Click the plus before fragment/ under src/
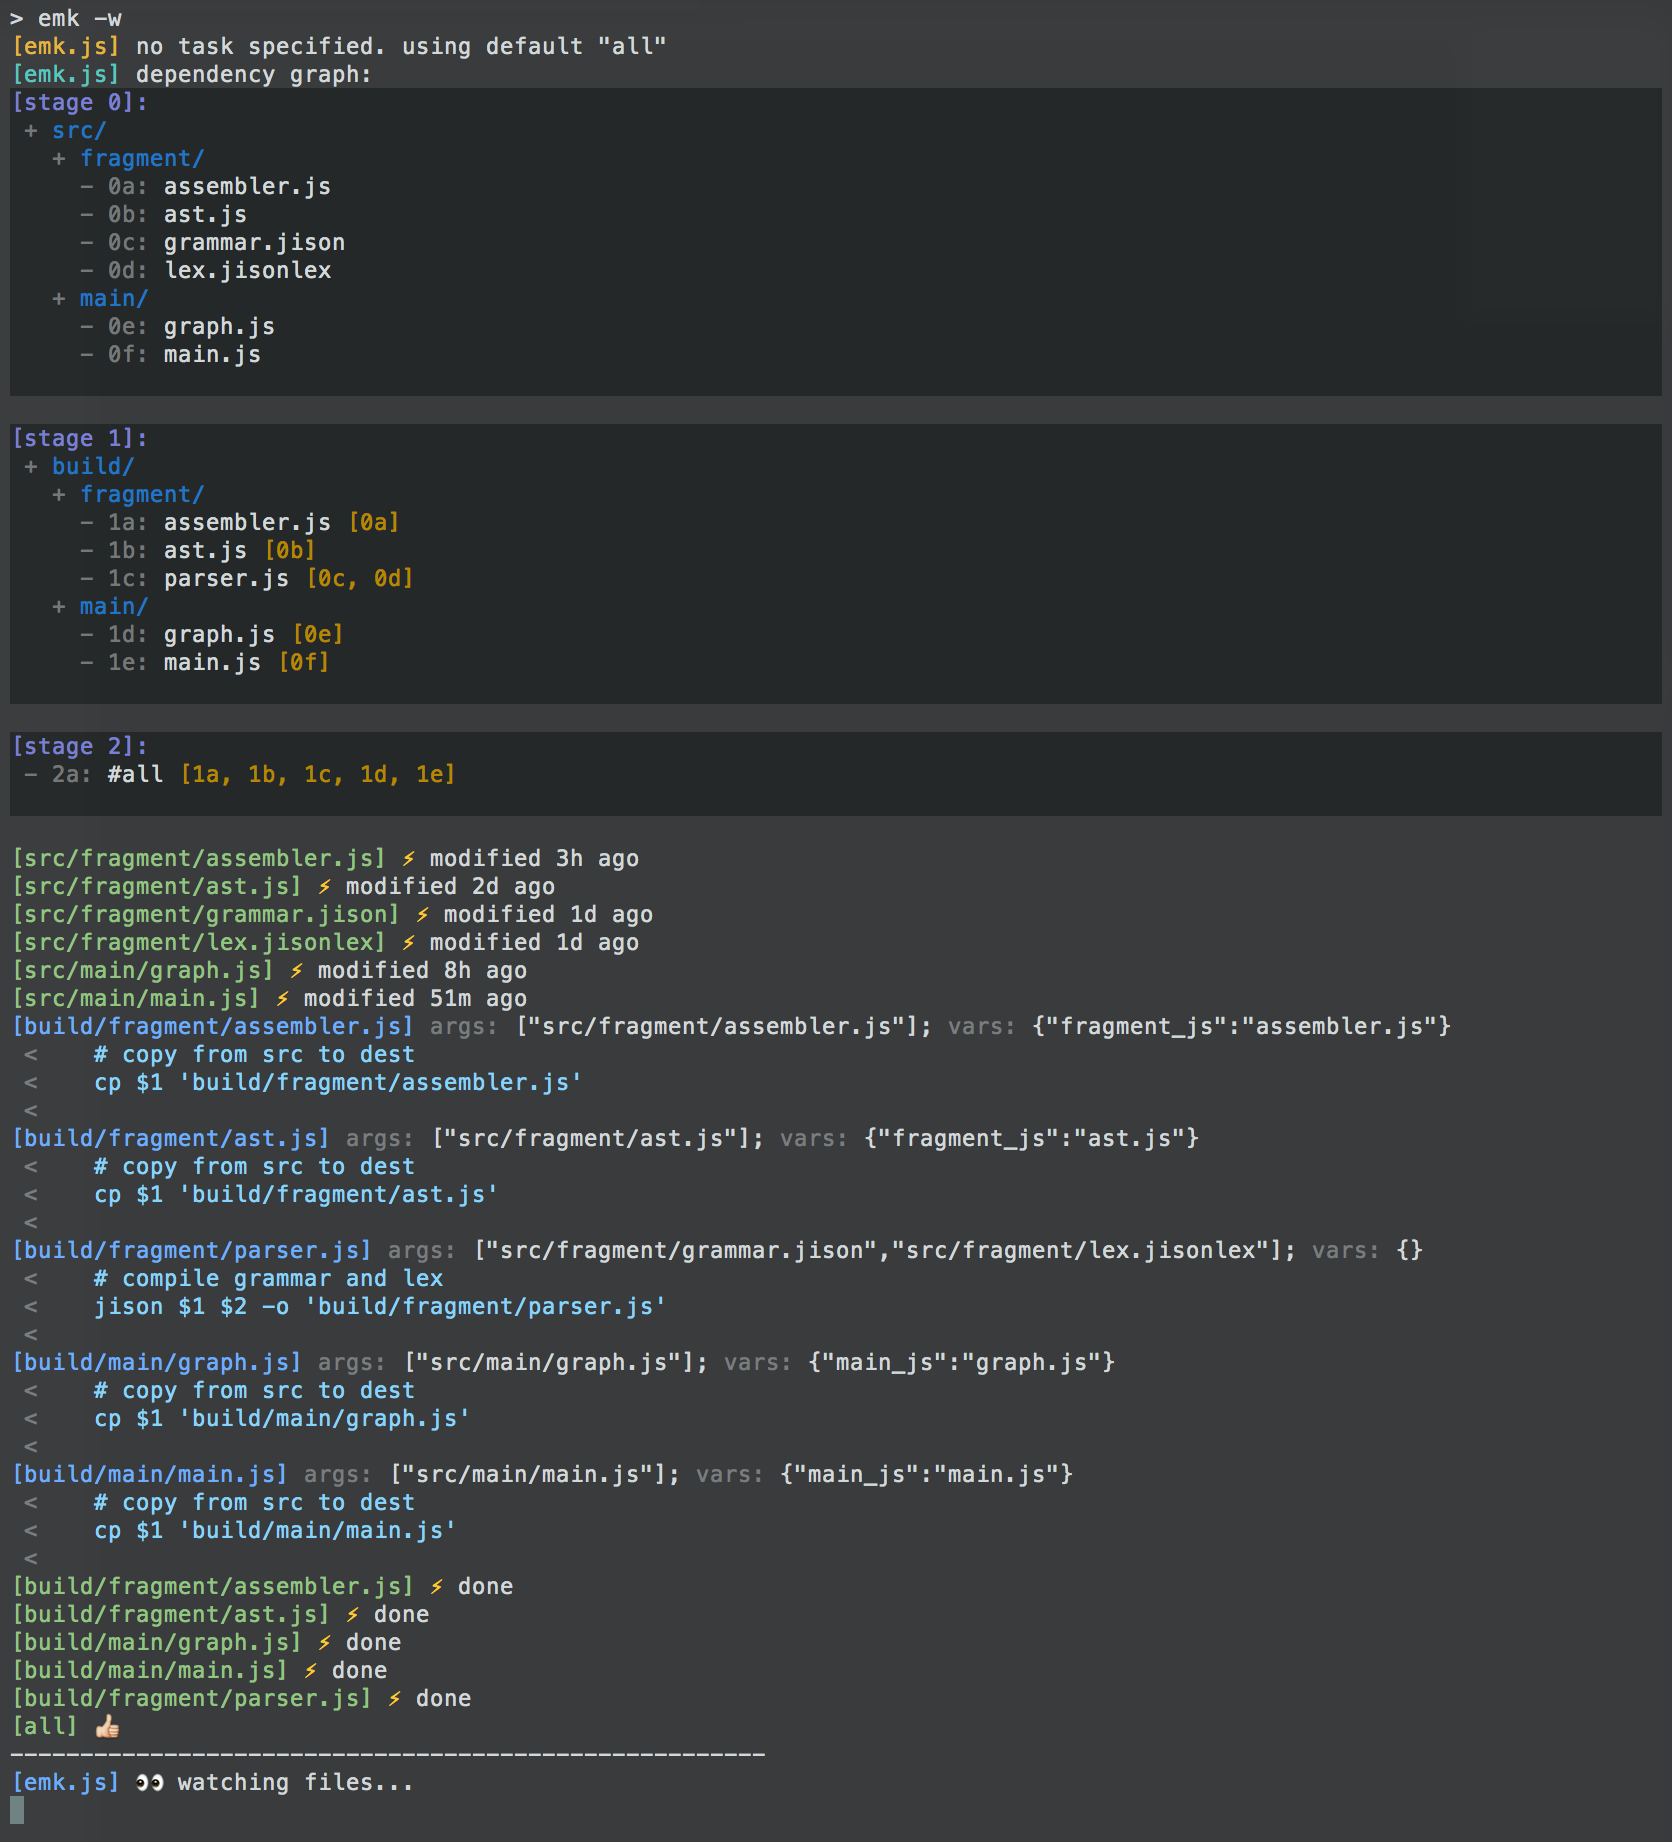 click(x=59, y=159)
